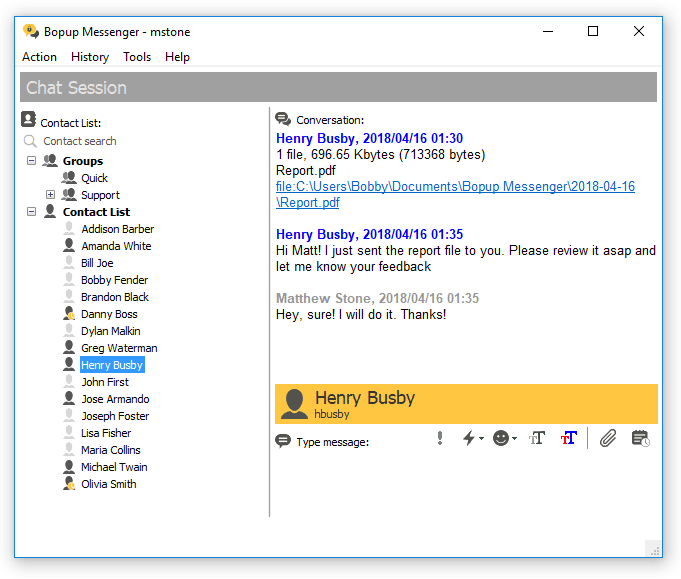Image resolution: width=681 pixels, height=579 pixels.
Task: Select contact Lisa Fisher
Action: click(x=106, y=433)
